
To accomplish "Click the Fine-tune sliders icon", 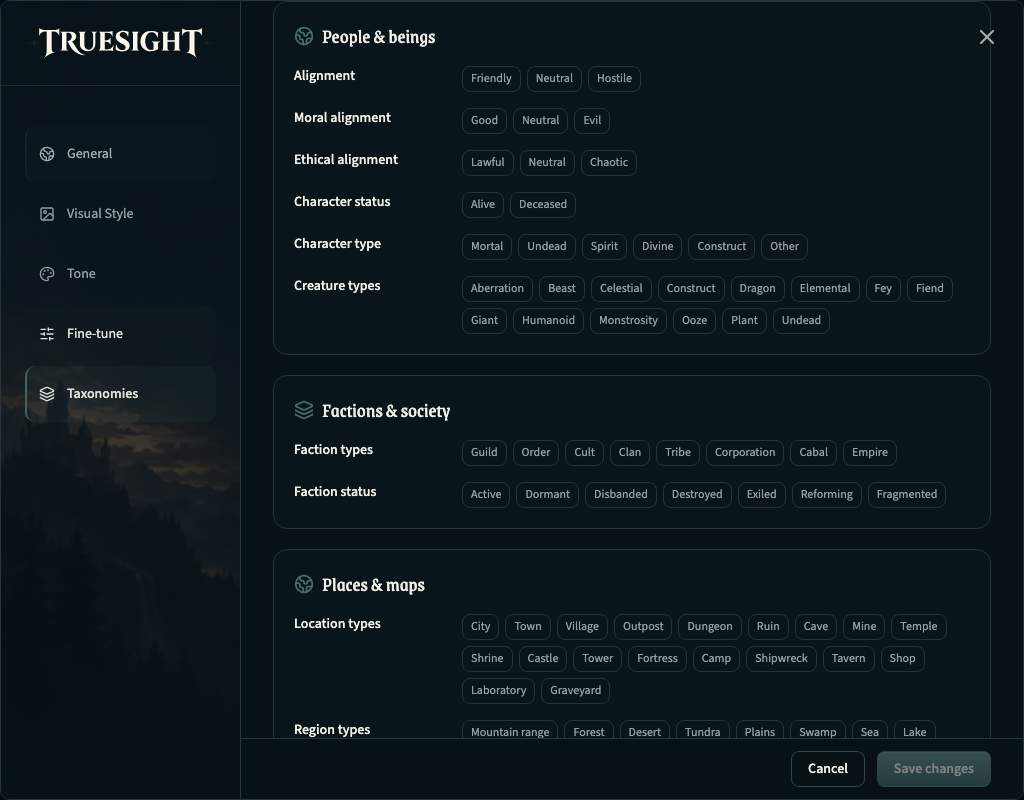I will pyautogui.click(x=47, y=334).
